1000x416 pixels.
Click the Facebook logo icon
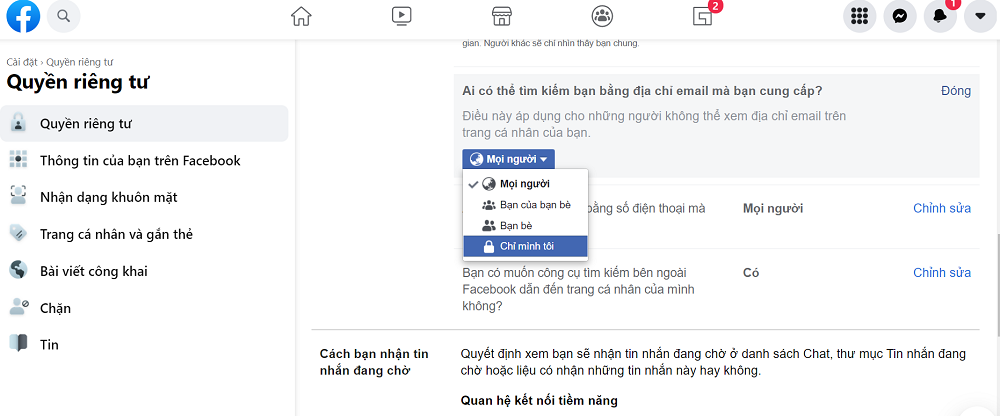pos(23,16)
